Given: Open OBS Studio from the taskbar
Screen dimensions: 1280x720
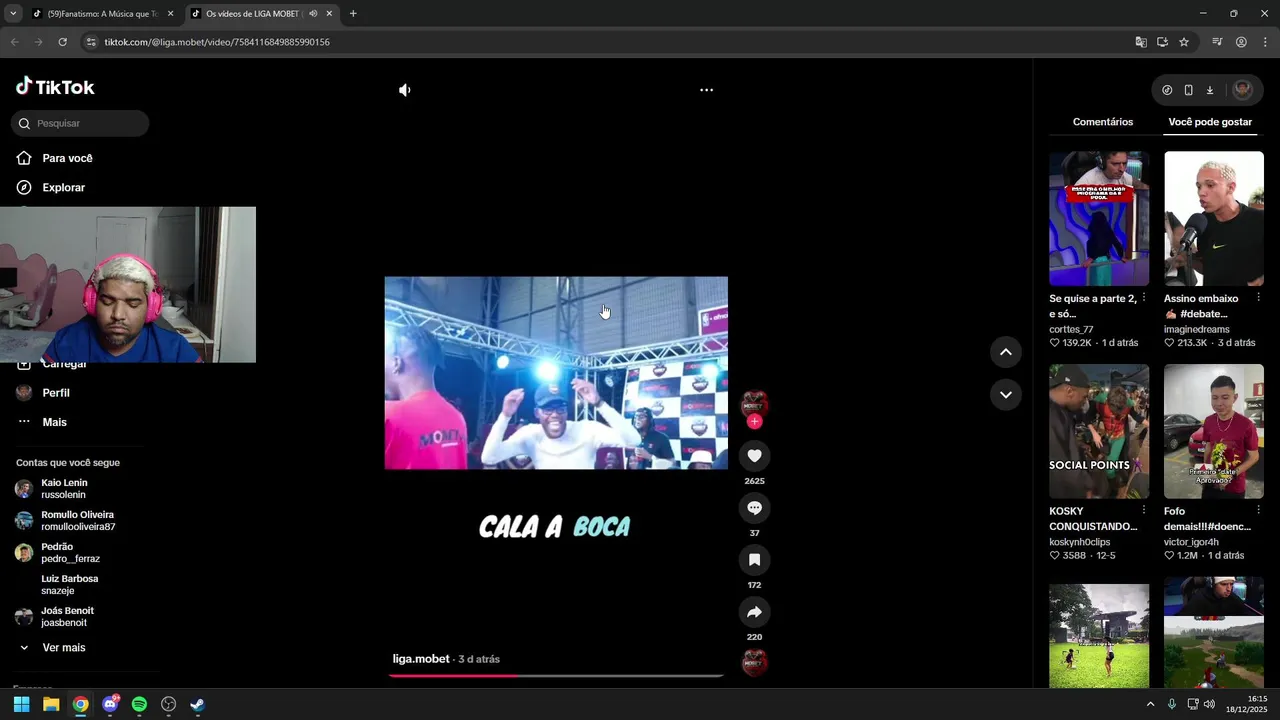Looking at the screenshot, I should tap(168, 704).
